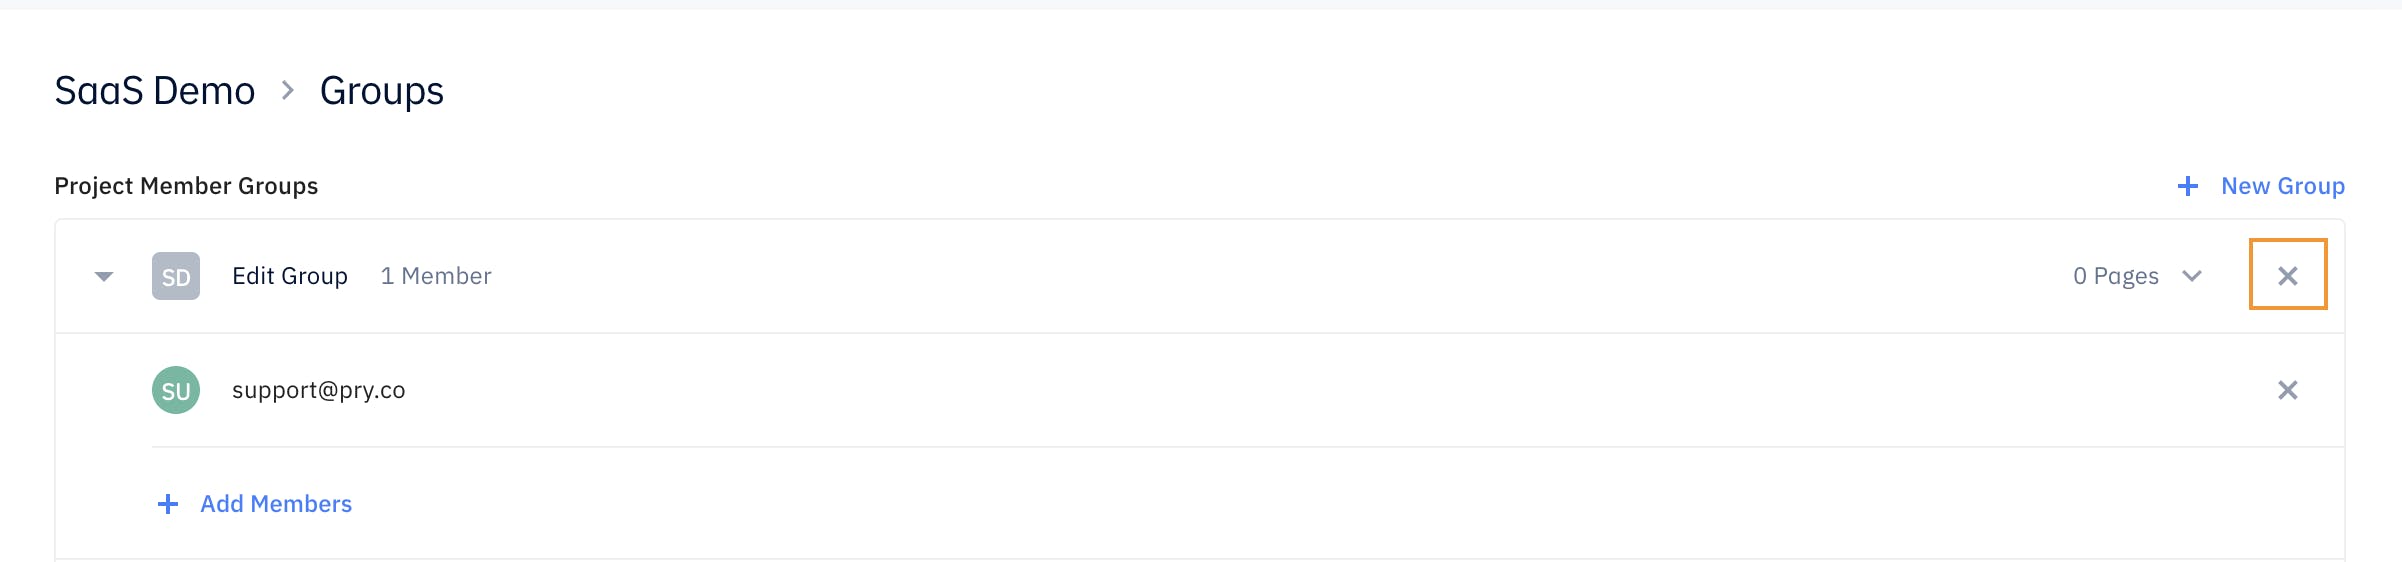The height and width of the screenshot is (562, 2402).
Task: Remove support@pry.co member with X icon
Action: click(2287, 390)
